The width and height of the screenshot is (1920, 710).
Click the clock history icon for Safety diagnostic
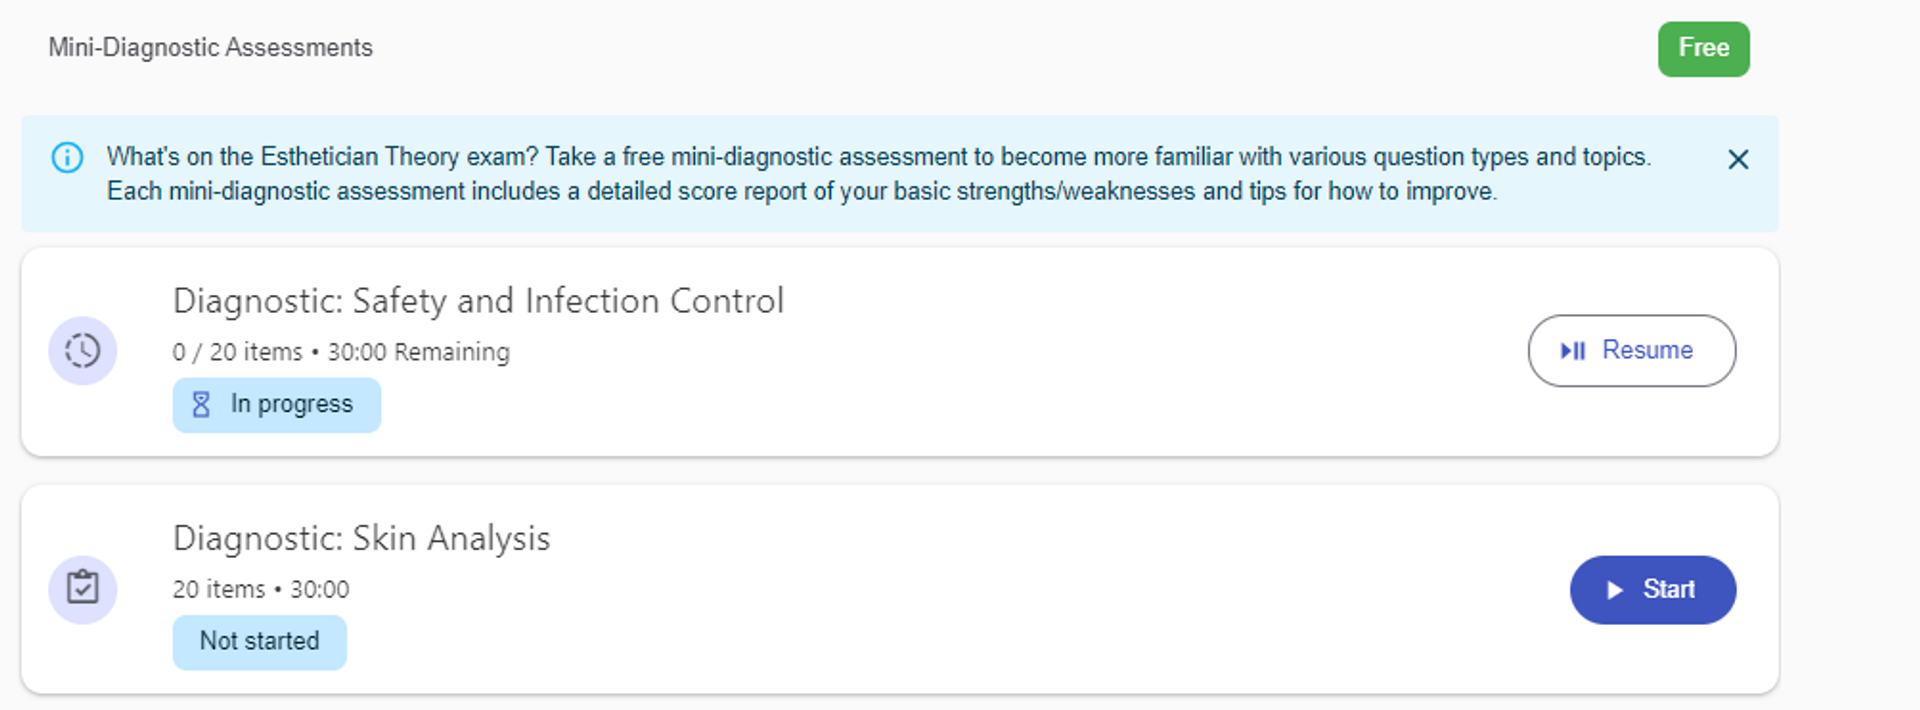tap(83, 351)
